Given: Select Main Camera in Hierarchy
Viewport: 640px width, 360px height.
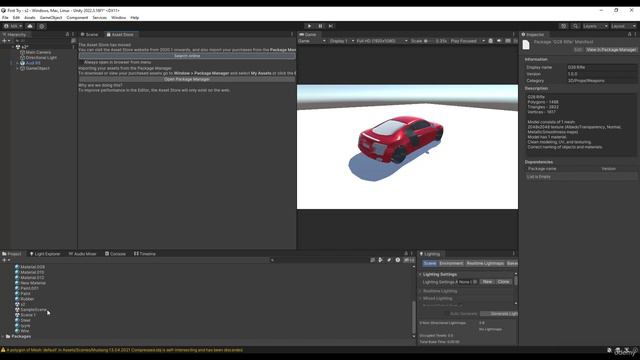Looking at the screenshot, I should (38, 52).
